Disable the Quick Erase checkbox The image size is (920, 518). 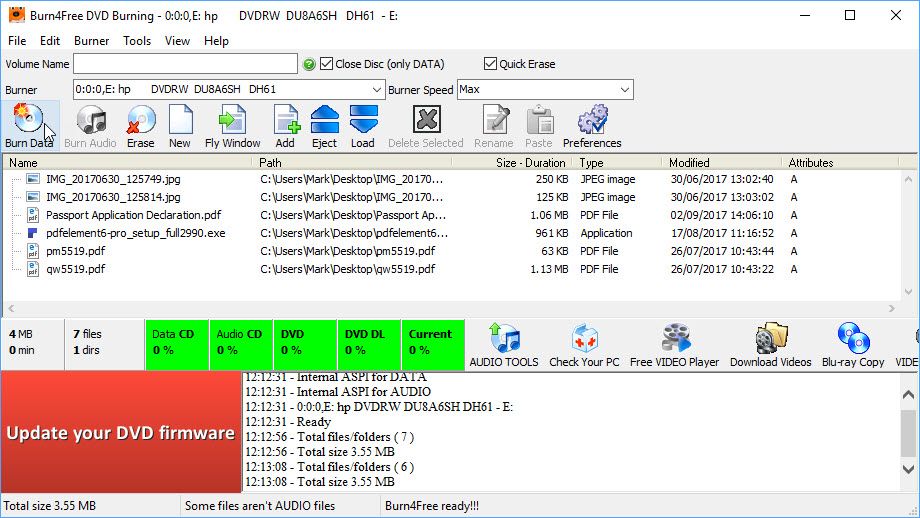click(x=490, y=64)
